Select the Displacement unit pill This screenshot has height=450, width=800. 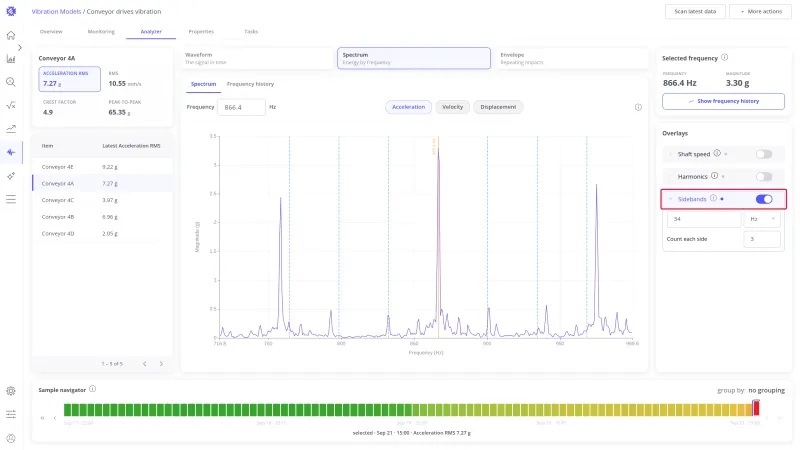[498, 107]
